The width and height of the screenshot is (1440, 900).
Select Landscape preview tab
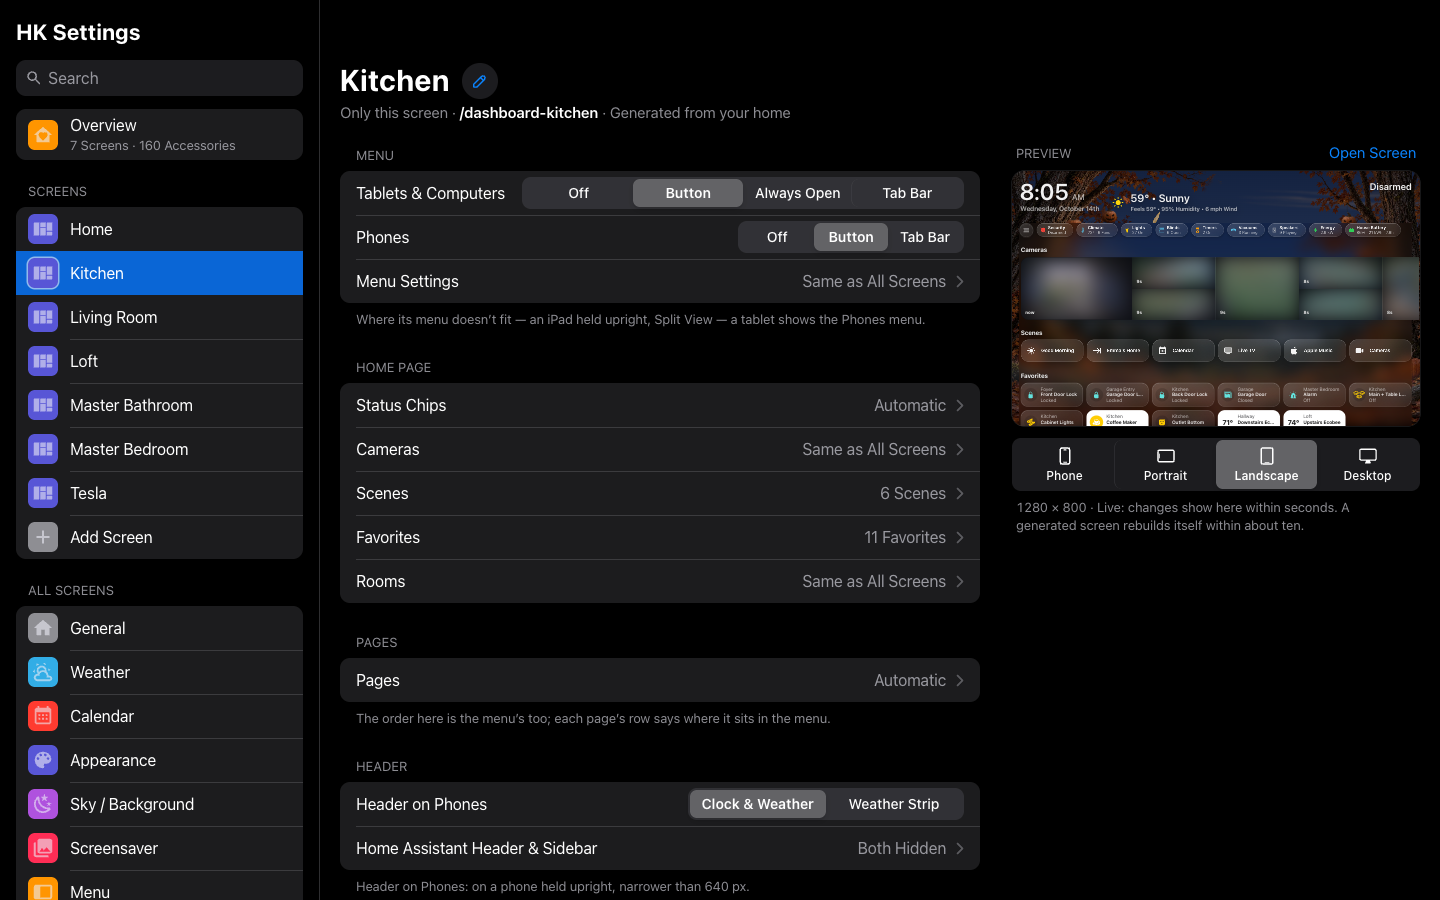[x=1266, y=465]
